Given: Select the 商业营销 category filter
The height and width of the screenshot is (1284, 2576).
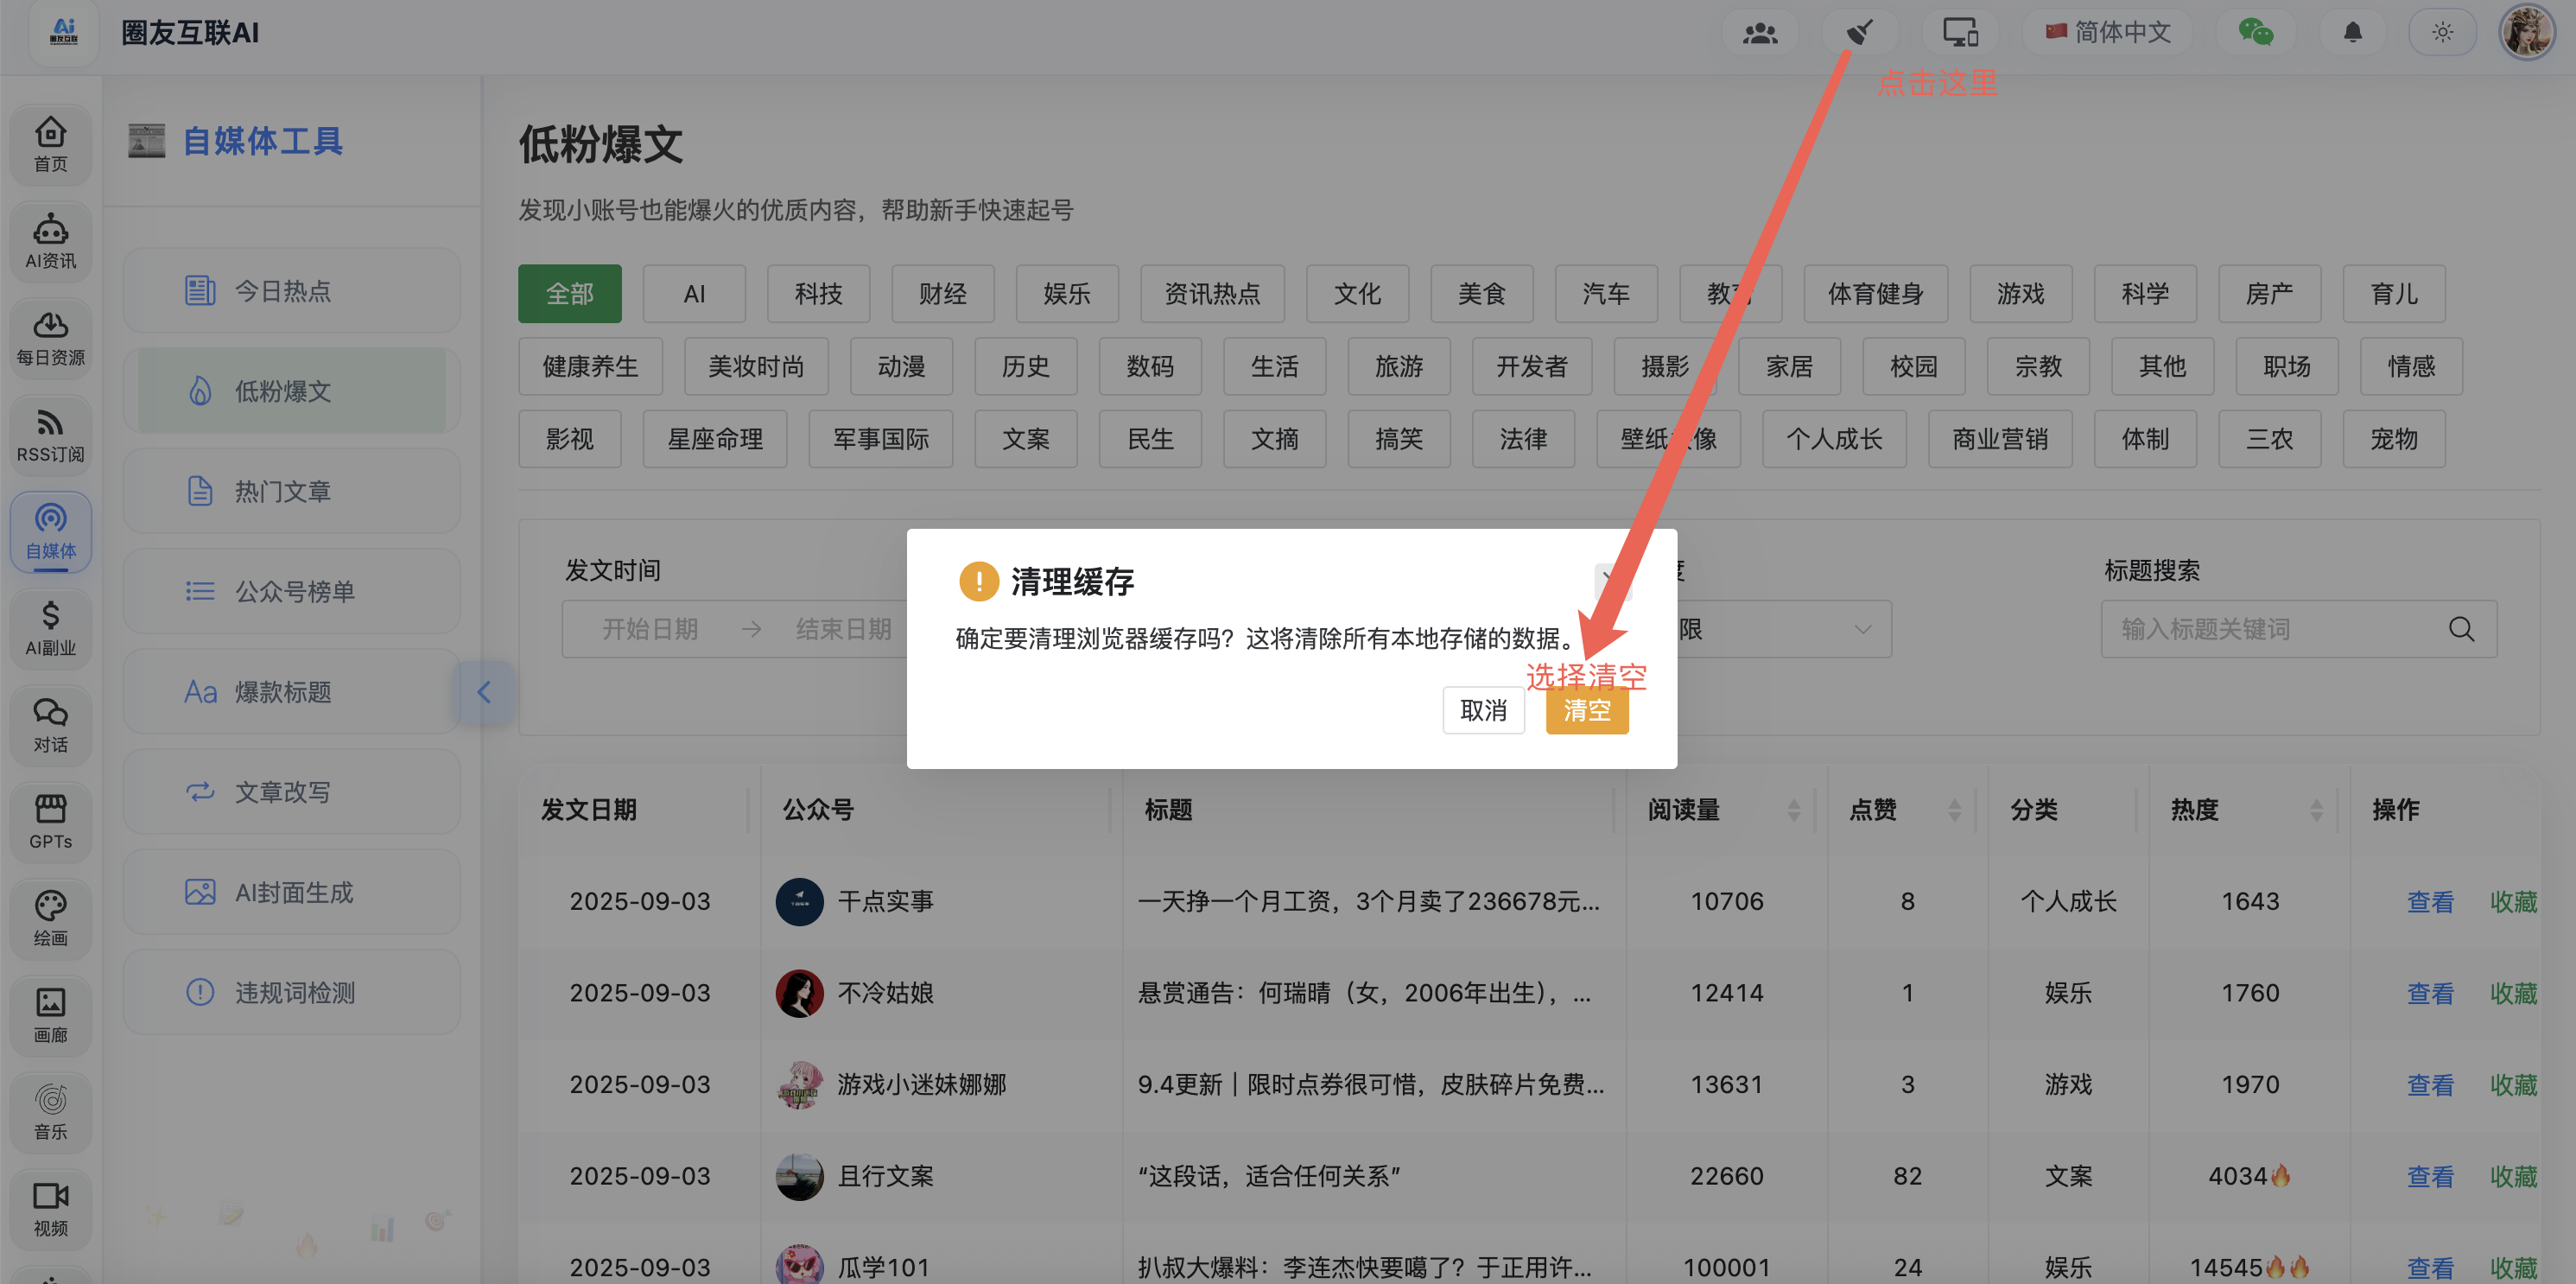Looking at the screenshot, I should pos(2000,439).
